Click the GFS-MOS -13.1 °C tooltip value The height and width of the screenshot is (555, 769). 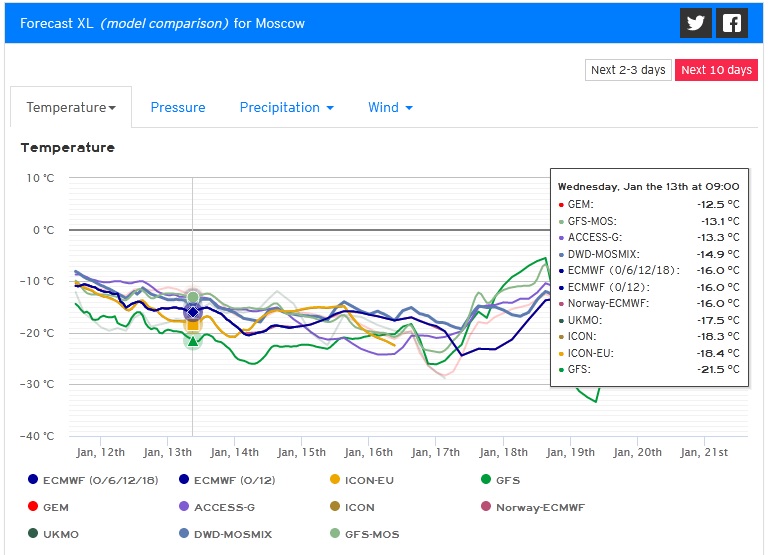coord(720,221)
